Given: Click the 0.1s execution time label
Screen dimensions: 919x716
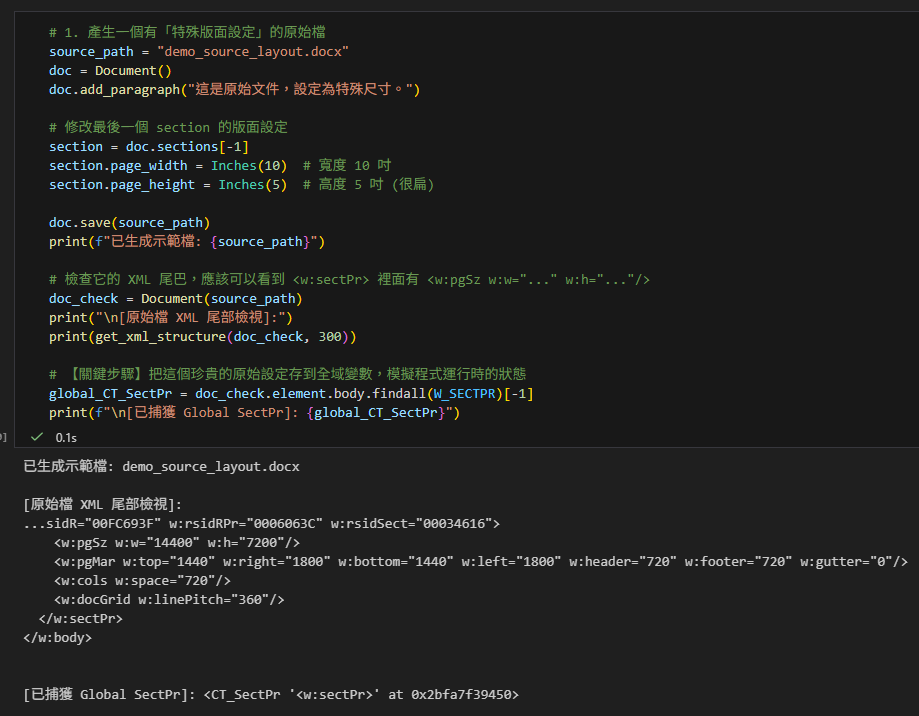Looking at the screenshot, I should (66, 437).
